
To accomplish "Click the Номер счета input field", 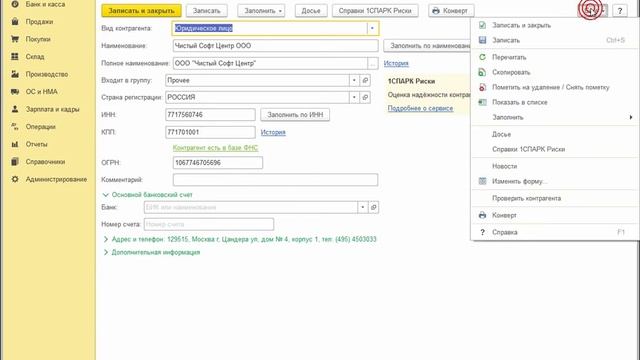I will pyautogui.click(x=209, y=224).
